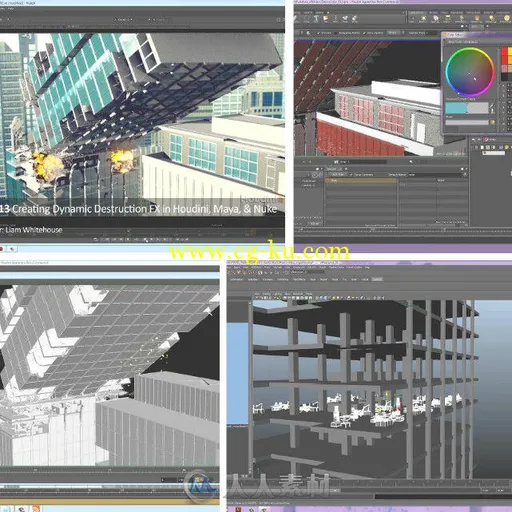The image size is (512, 512).
Task: Click the last tool icon on Houdini's left shelf
Action: 355,19
